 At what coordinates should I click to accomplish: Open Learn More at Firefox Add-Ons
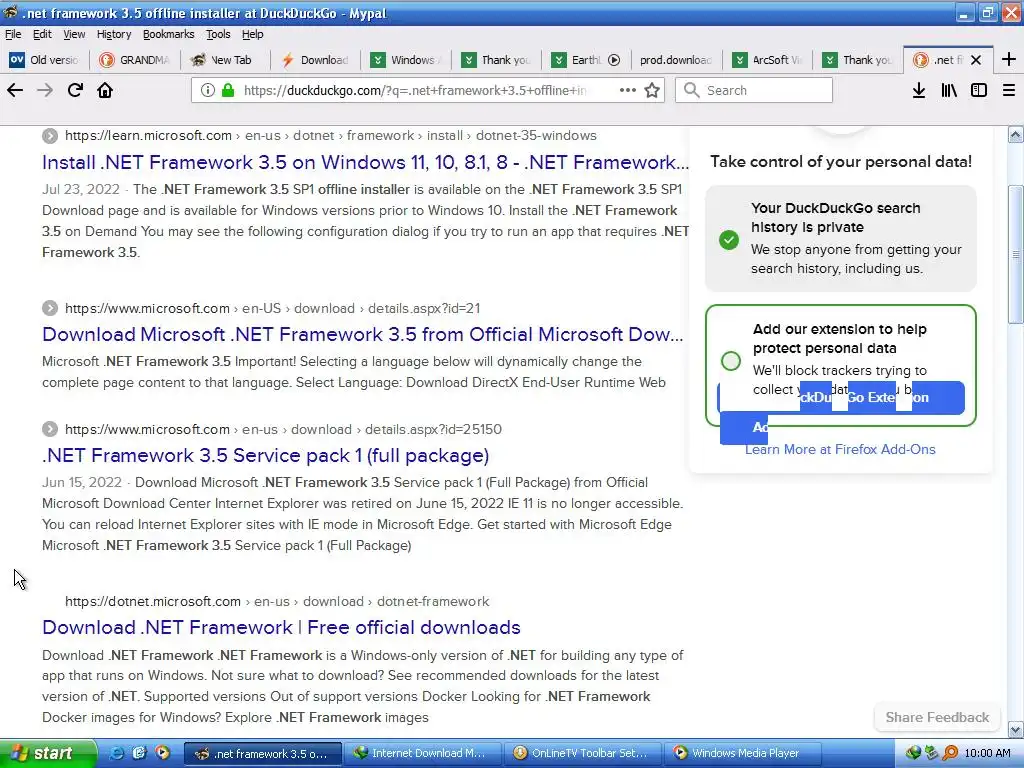tap(840, 449)
